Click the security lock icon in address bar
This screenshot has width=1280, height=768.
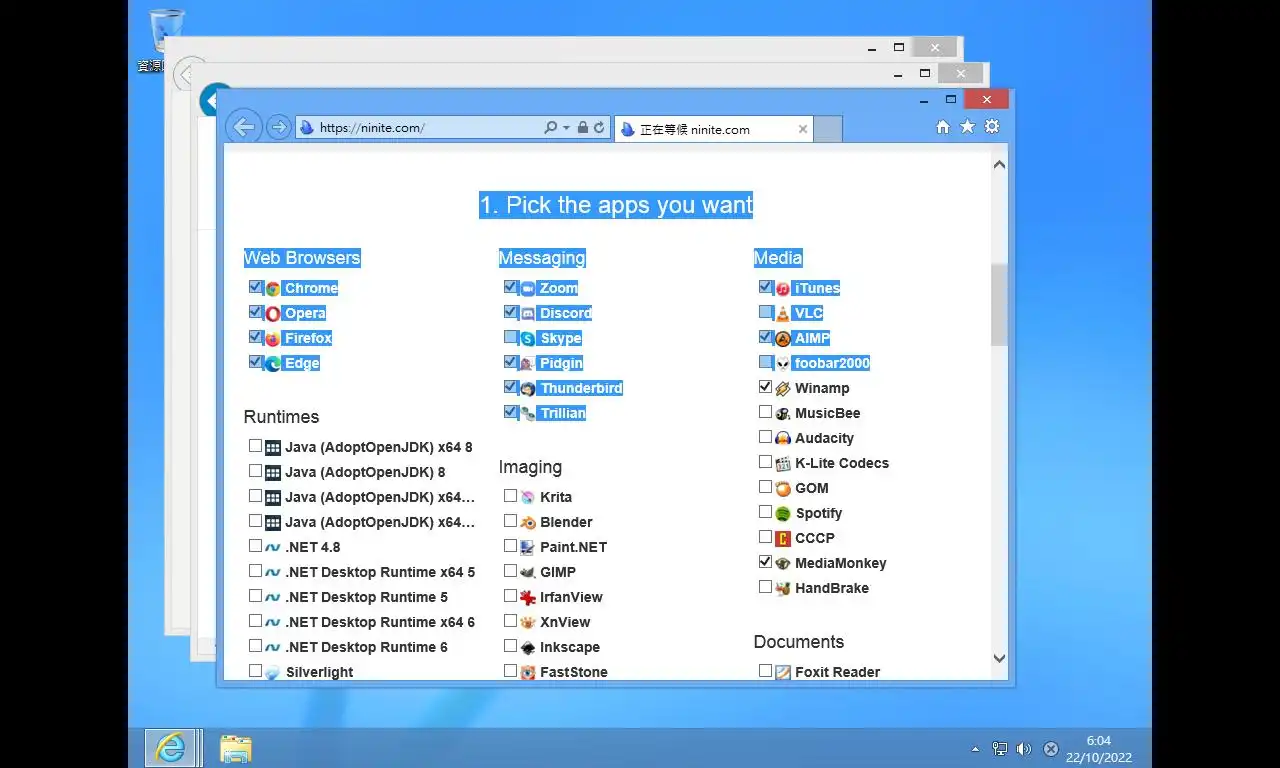583,128
